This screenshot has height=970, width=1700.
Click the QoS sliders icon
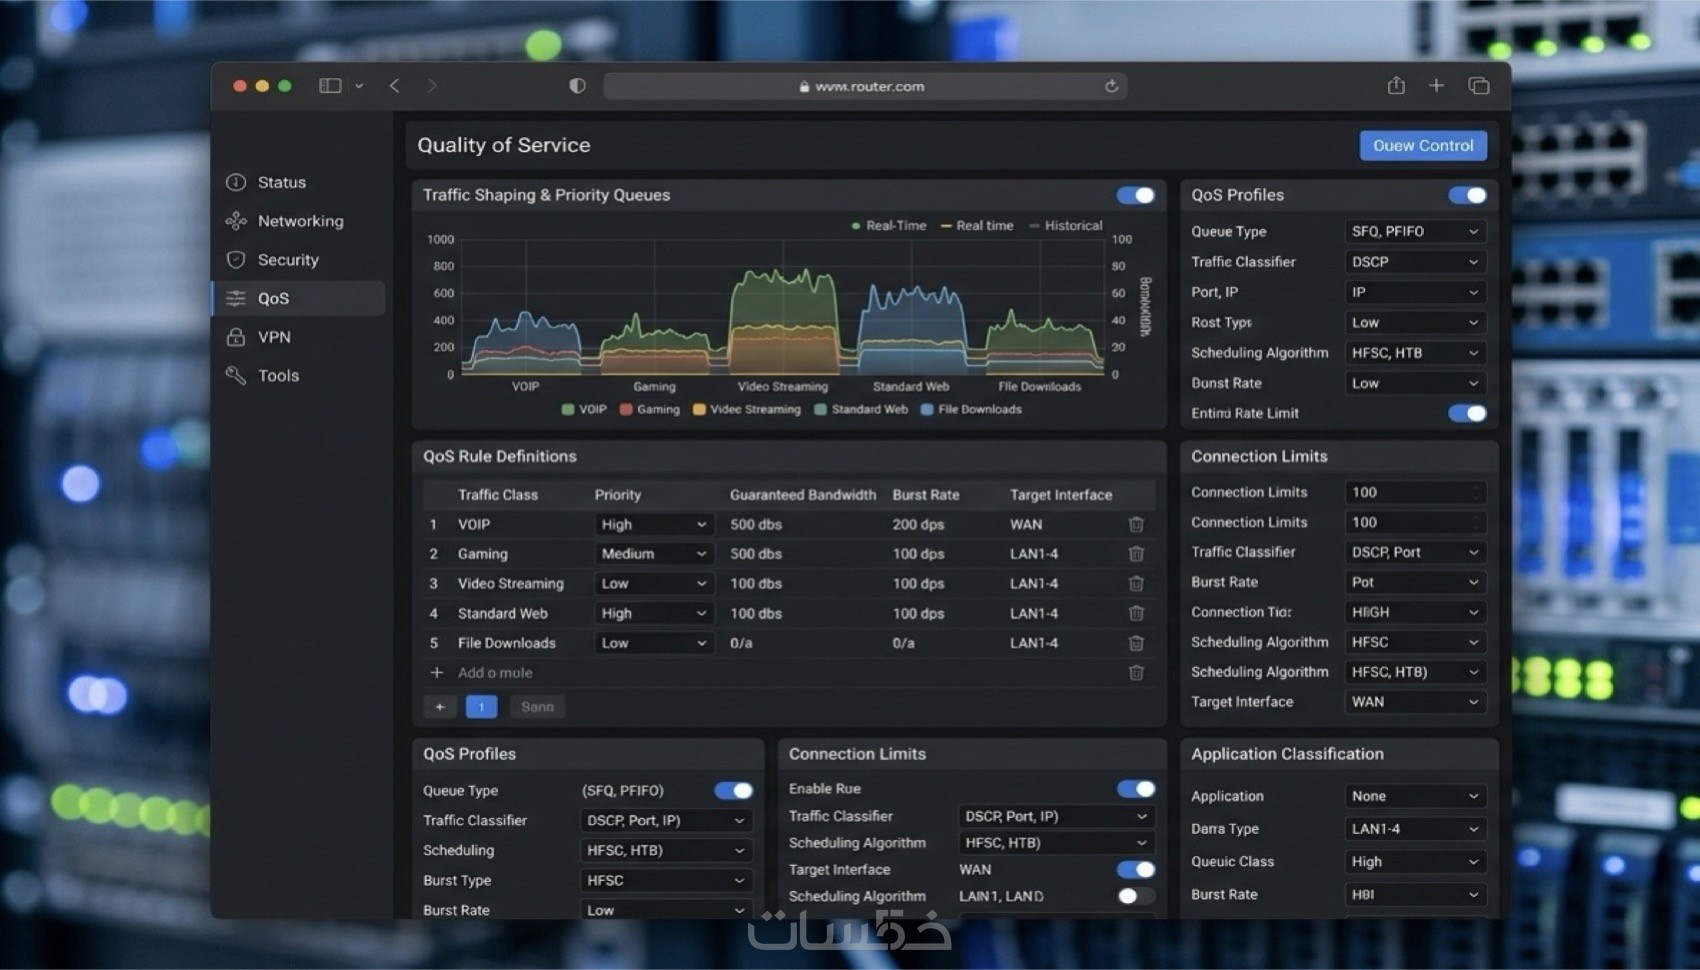pos(236,298)
